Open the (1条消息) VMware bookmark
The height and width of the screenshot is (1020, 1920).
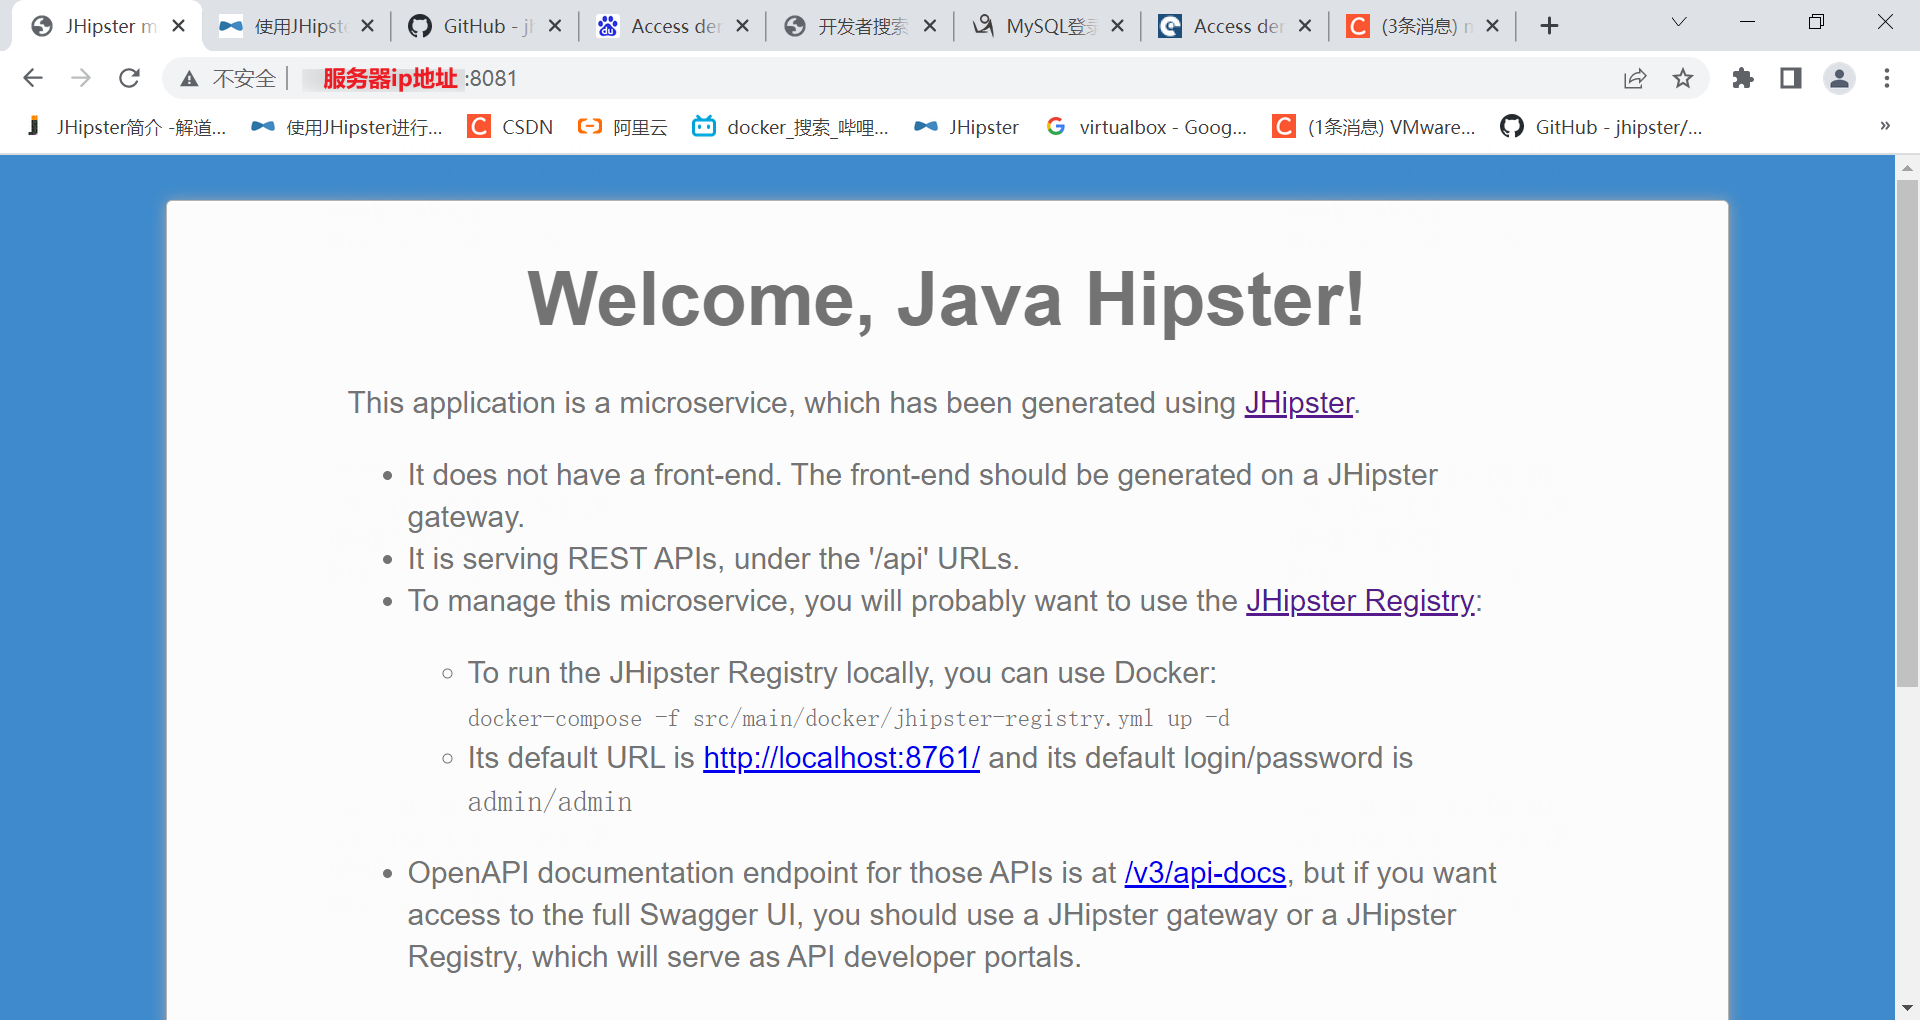pos(1374,127)
